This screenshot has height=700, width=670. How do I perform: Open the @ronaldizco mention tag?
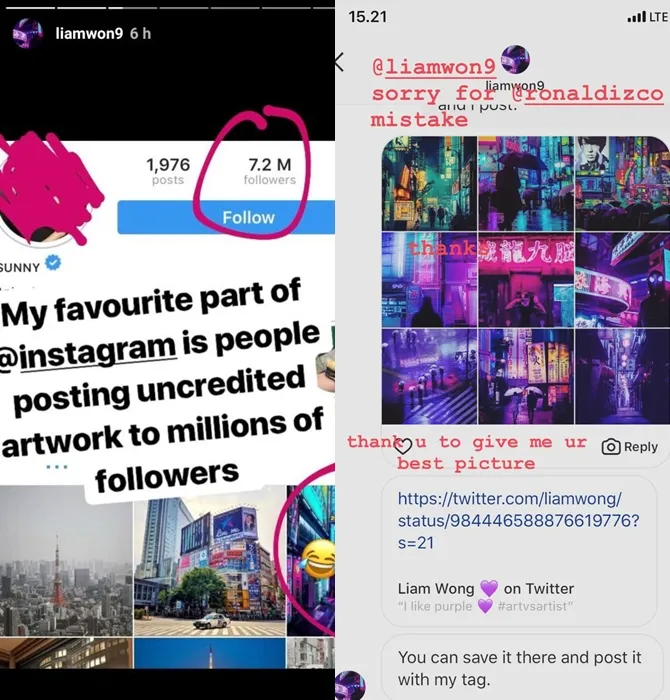(x=594, y=94)
